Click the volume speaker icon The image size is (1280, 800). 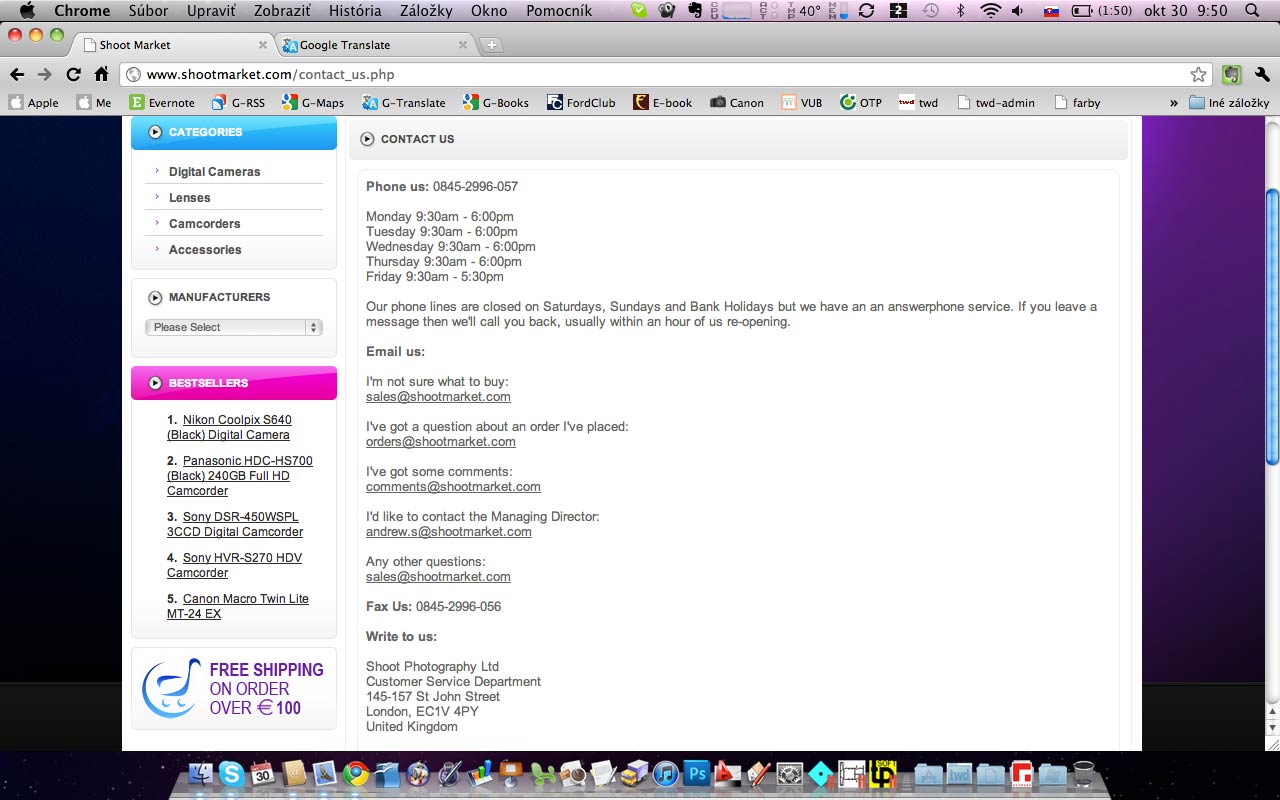pyautogui.click(x=1018, y=11)
